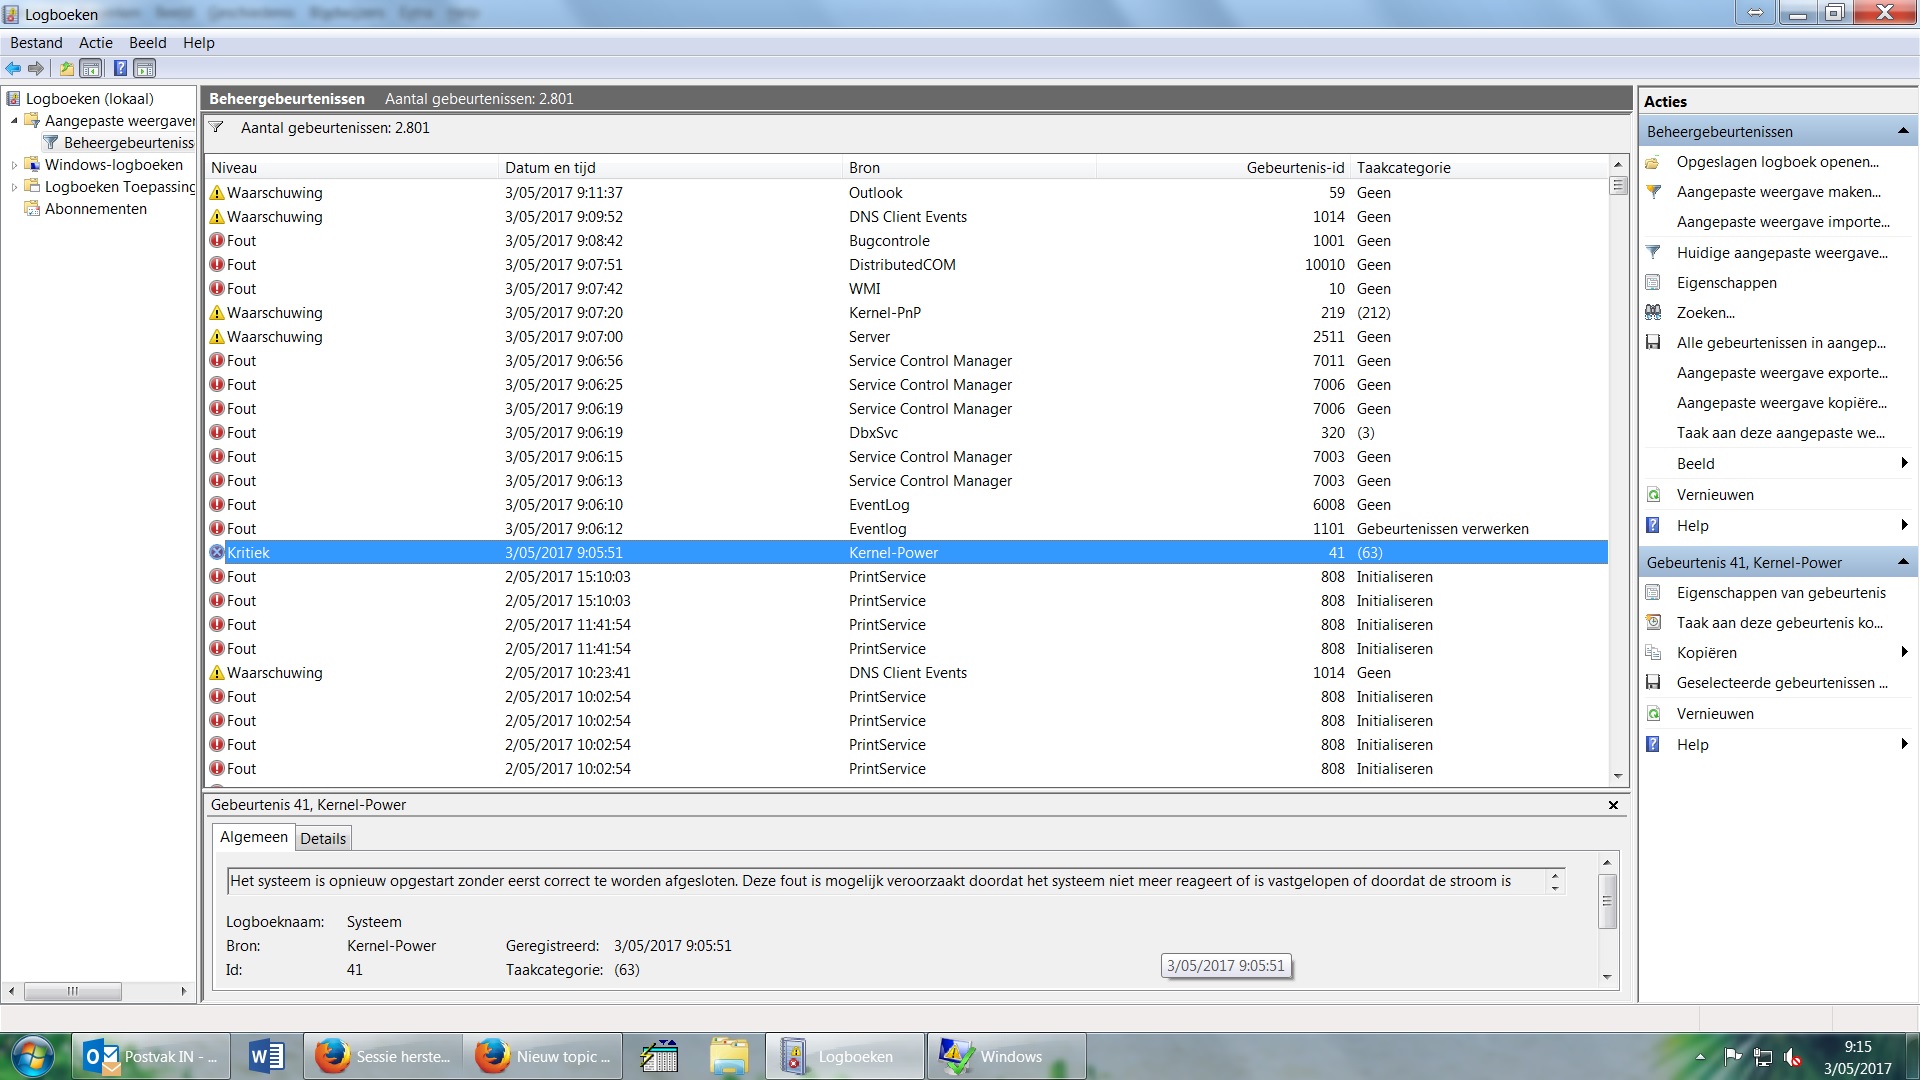The width and height of the screenshot is (1920, 1080).
Task: Sort by the Taakcategorie column header
Action: click(1479, 167)
